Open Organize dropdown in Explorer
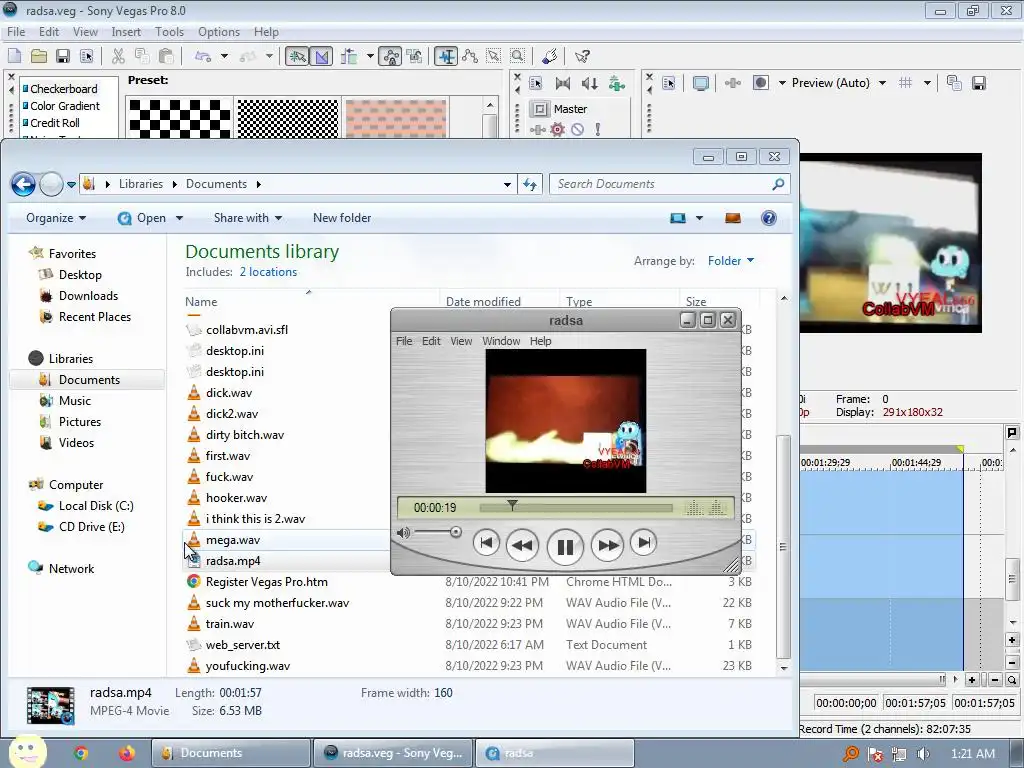Image resolution: width=1024 pixels, height=768 pixels. tap(56, 218)
